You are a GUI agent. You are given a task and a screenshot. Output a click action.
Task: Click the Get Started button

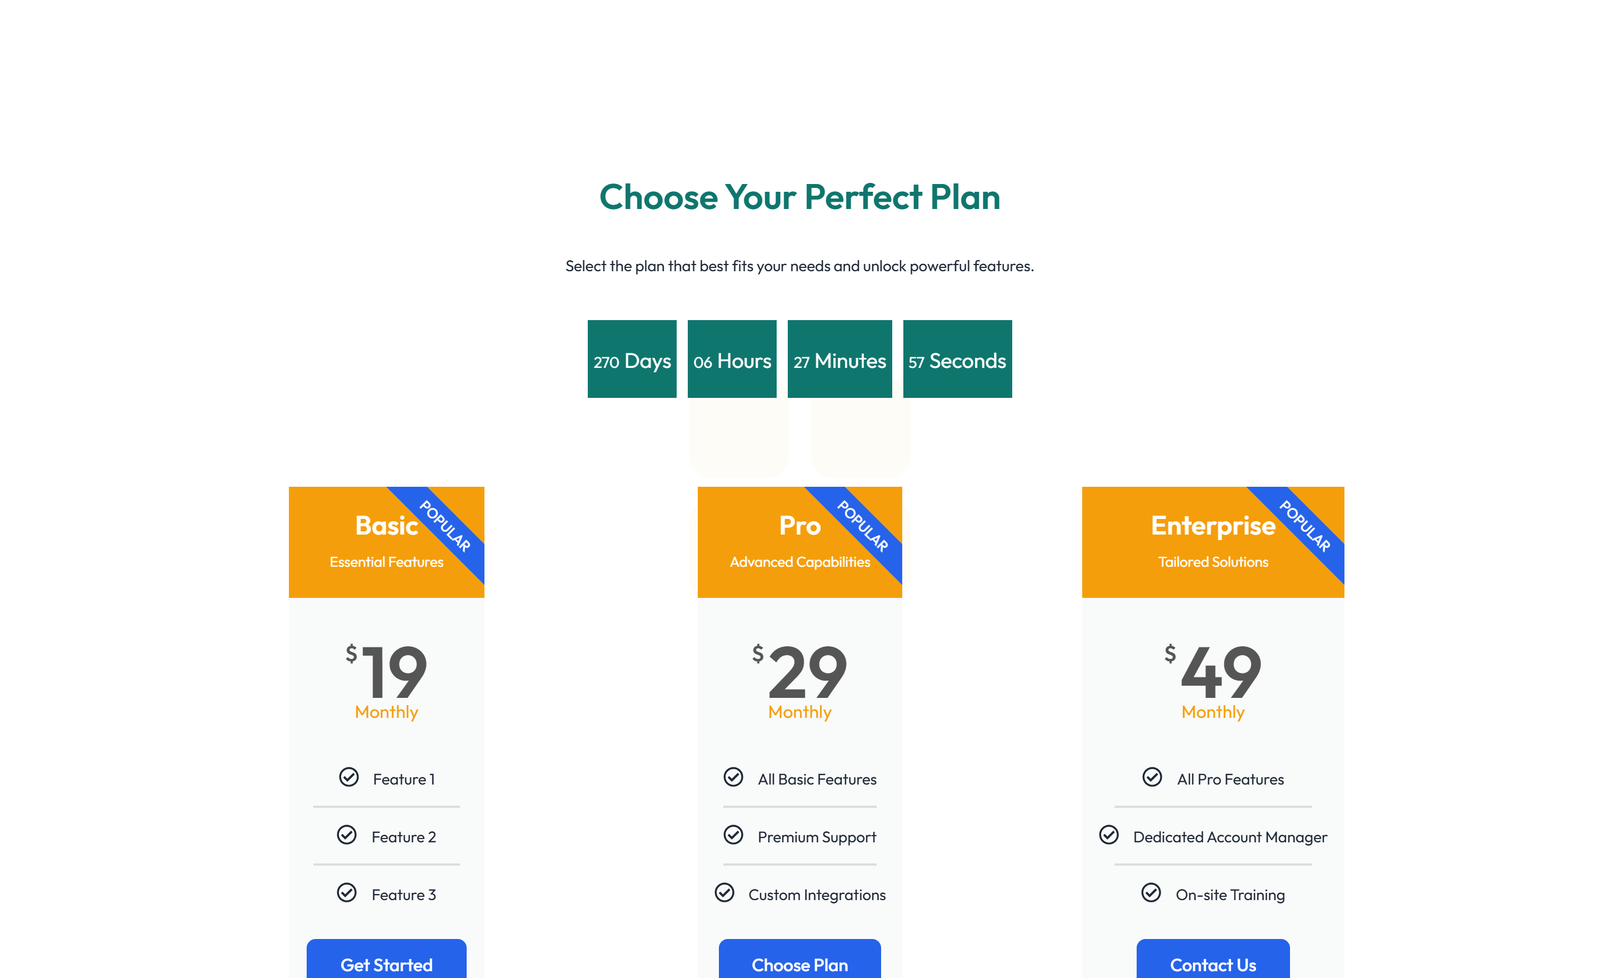coord(386,963)
